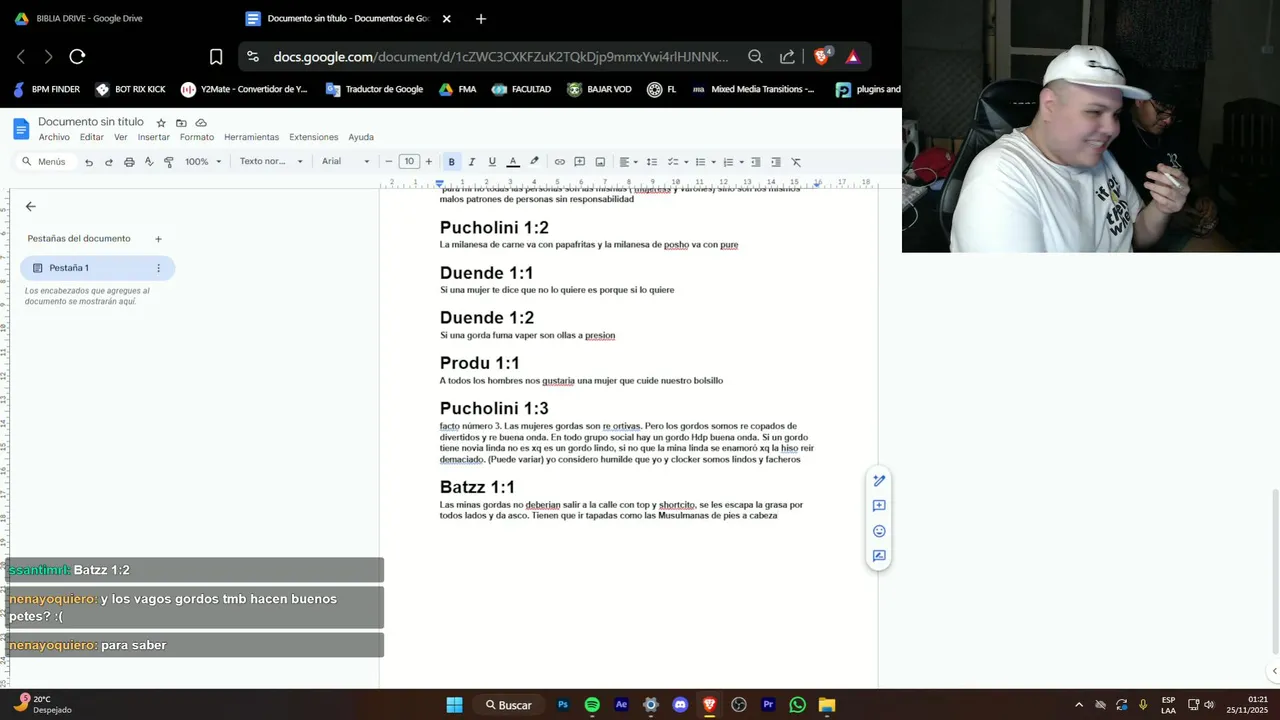Redo the last undone edit
This screenshot has height=720, width=1280.
(109, 162)
